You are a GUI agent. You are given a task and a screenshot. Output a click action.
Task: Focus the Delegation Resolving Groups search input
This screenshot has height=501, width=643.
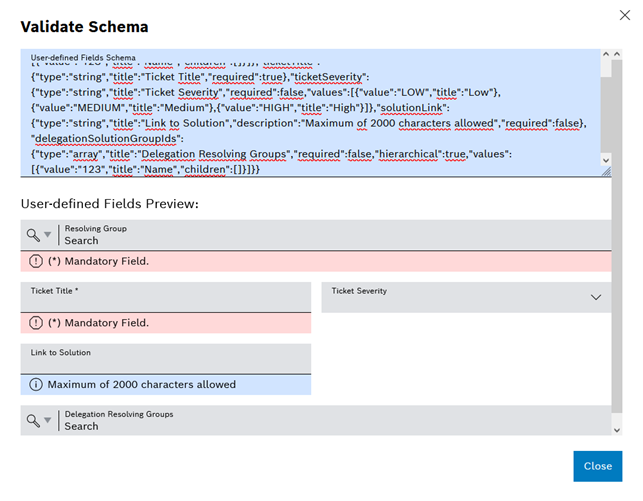coord(330,426)
